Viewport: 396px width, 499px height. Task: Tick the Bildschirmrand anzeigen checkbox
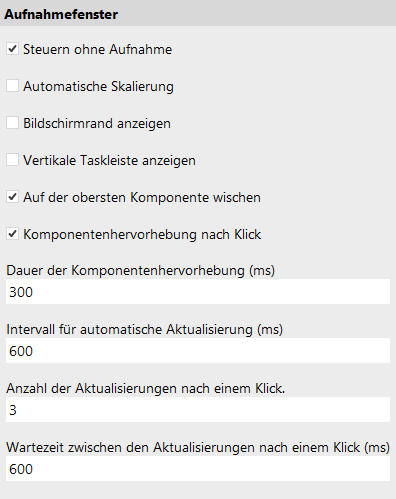(12, 123)
